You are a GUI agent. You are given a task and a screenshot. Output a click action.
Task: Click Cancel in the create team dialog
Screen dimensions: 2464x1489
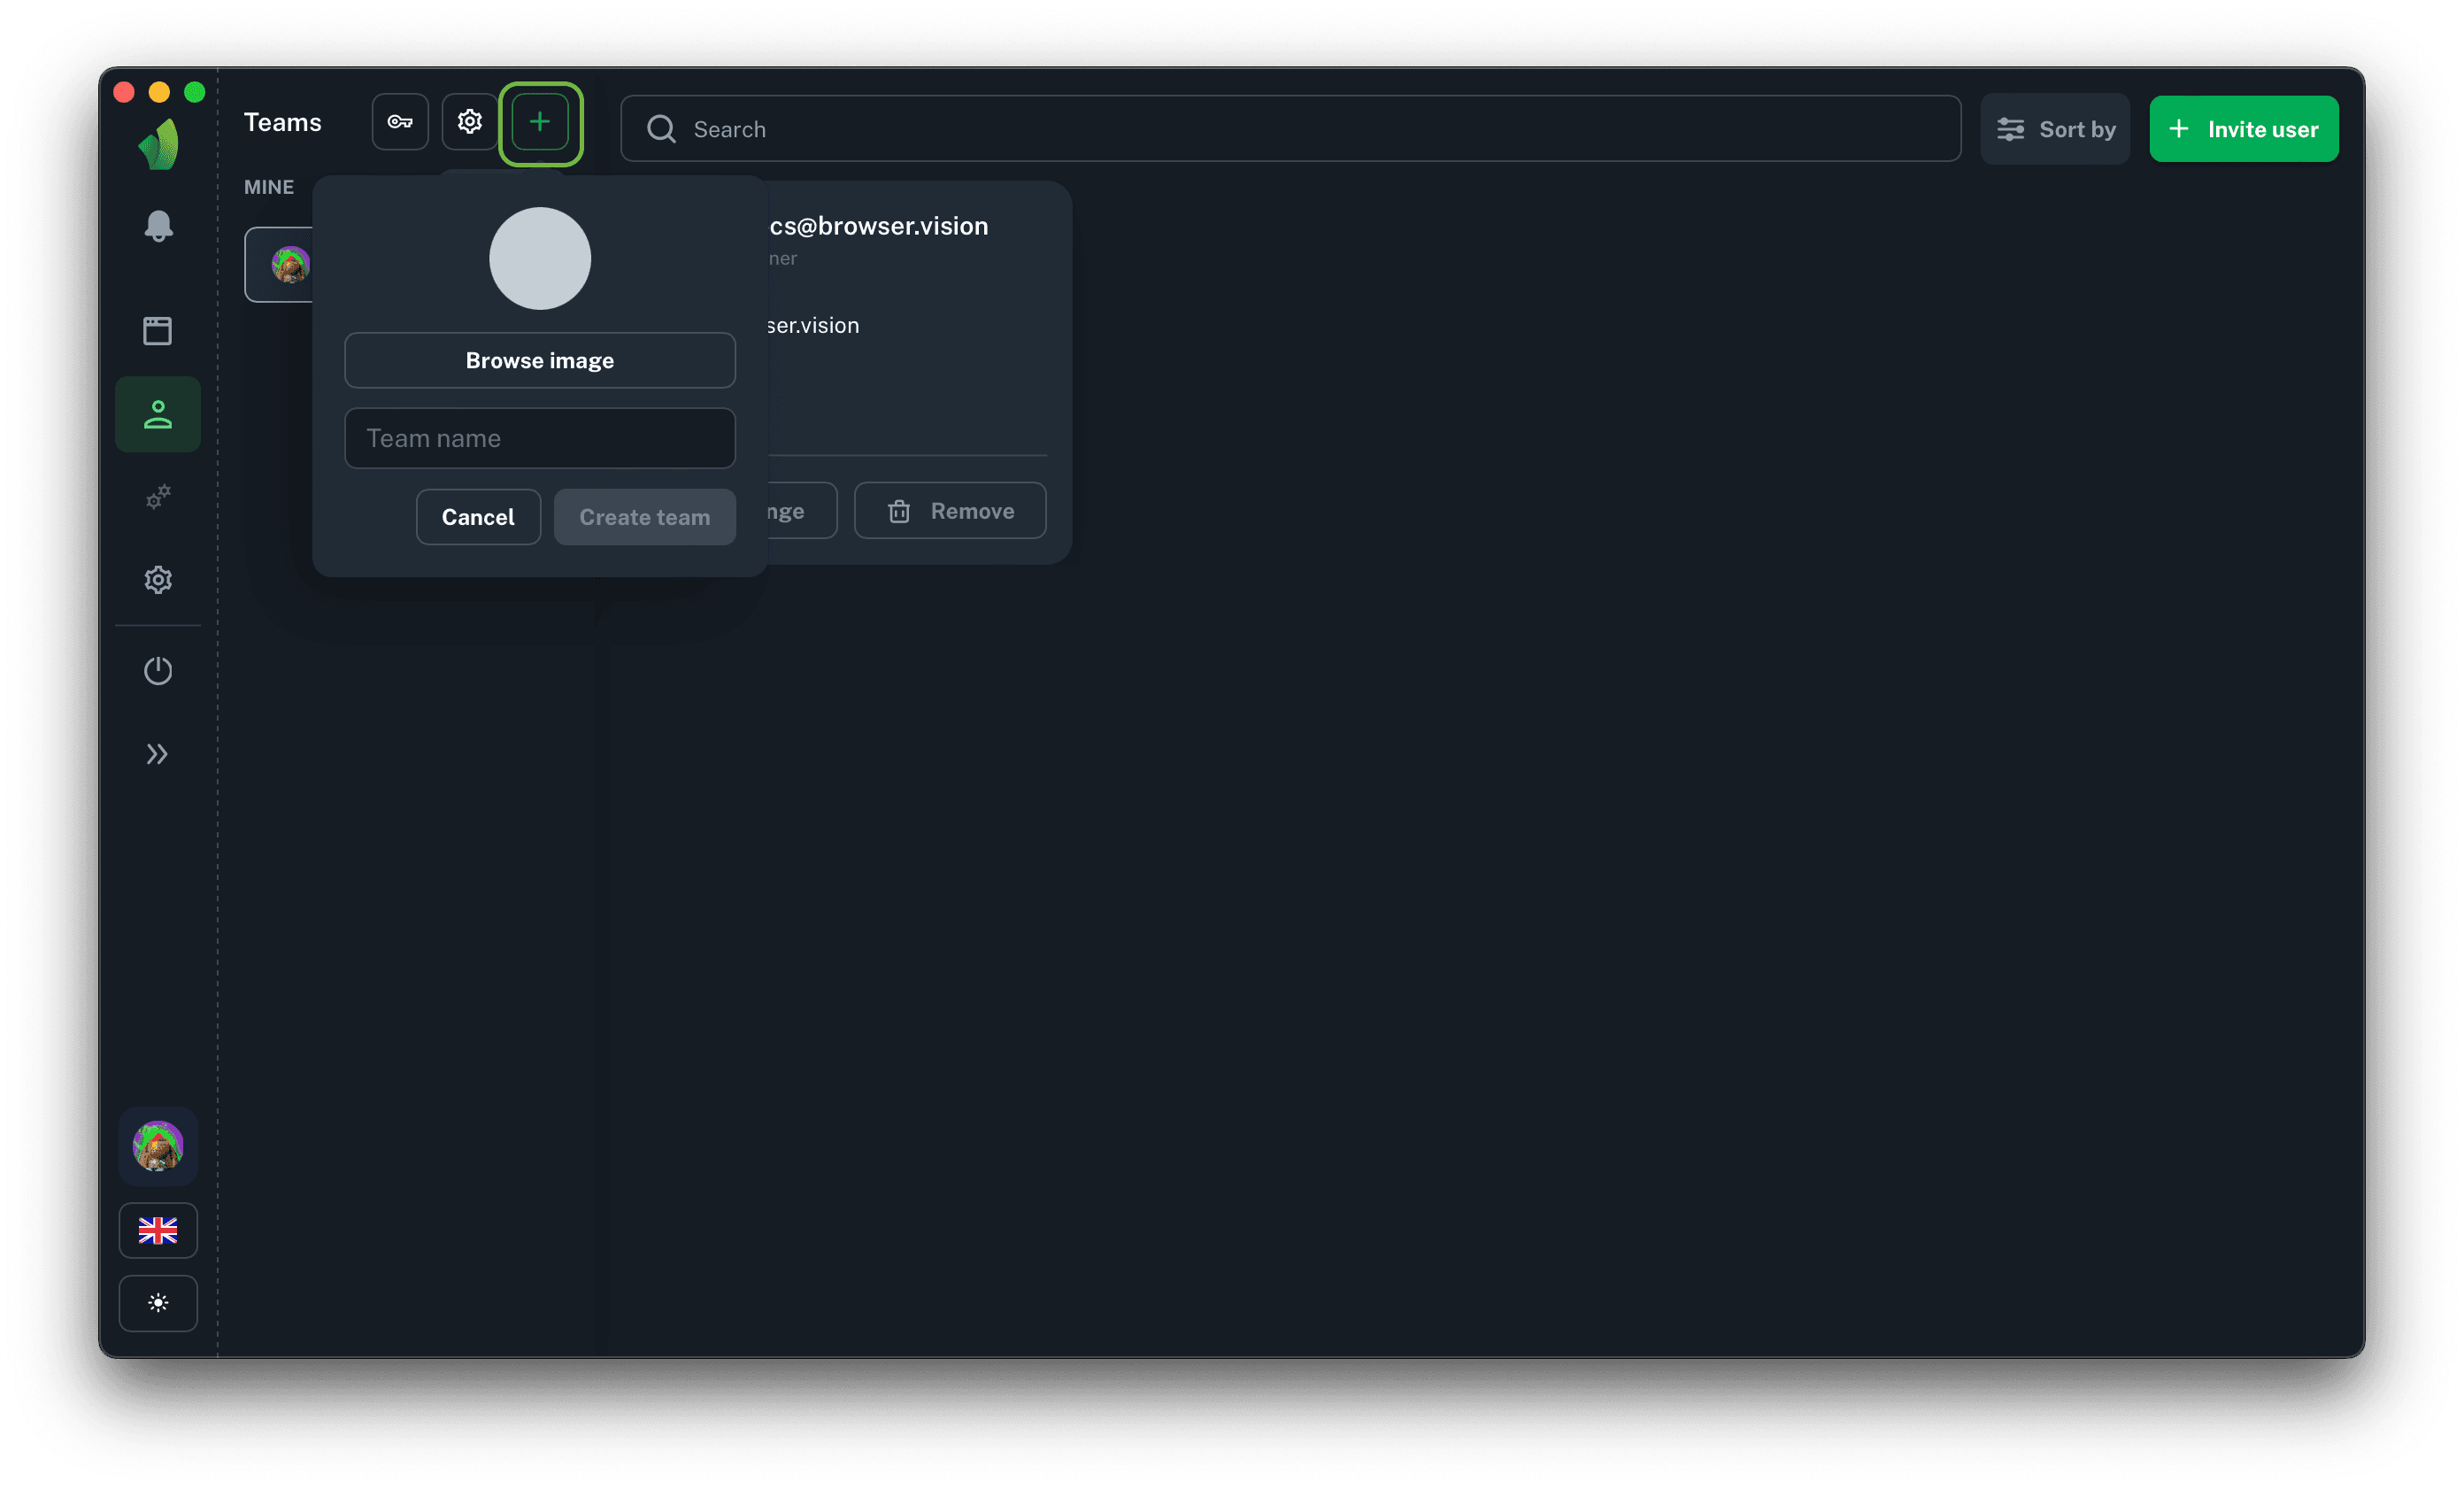(x=478, y=517)
